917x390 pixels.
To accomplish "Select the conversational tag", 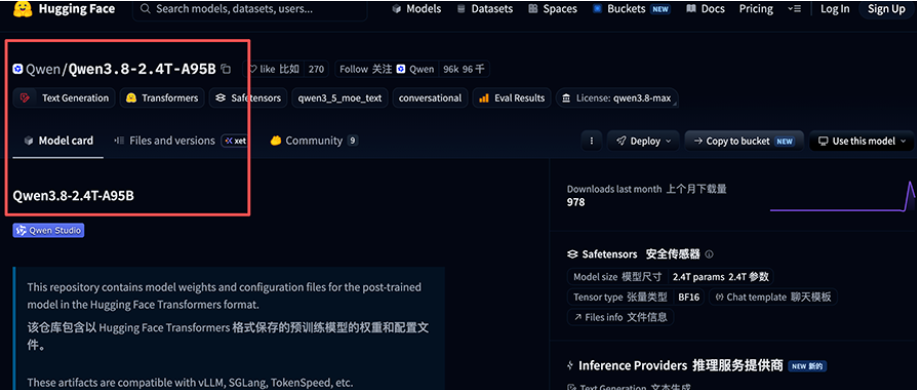I will click(x=430, y=98).
